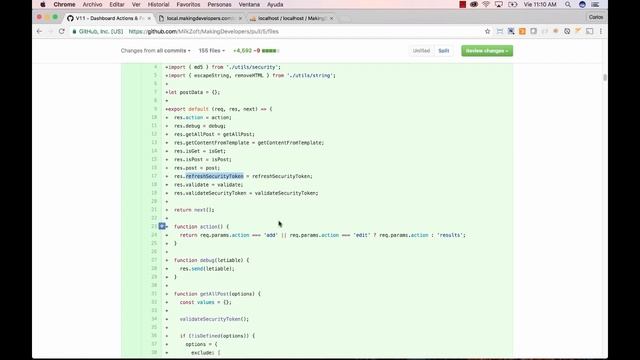Reload the current page
640x360 pixels.
[x=62, y=31]
